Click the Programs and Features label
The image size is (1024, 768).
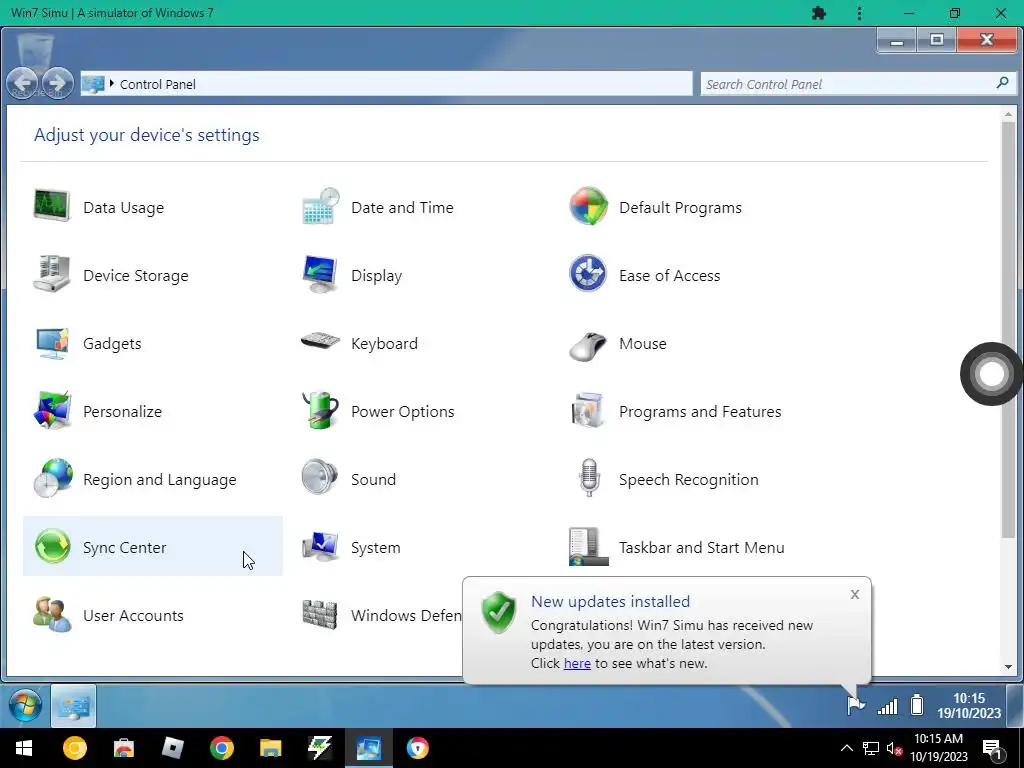point(700,411)
